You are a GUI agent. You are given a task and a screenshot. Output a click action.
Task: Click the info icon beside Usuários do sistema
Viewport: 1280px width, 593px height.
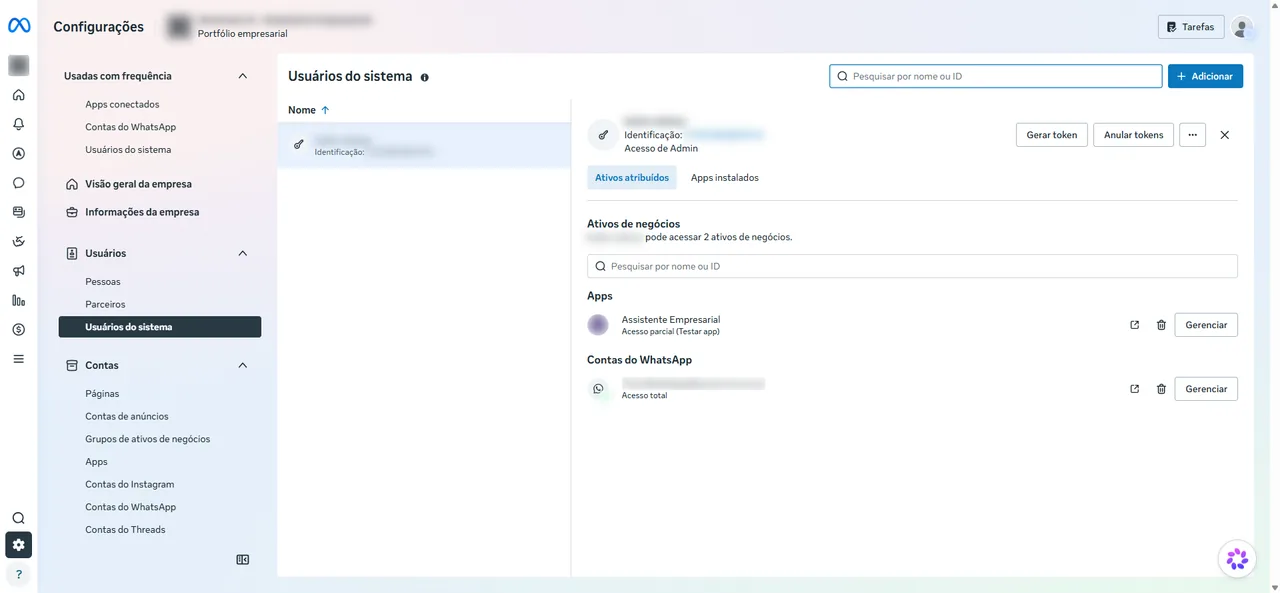(x=425, y=77)
